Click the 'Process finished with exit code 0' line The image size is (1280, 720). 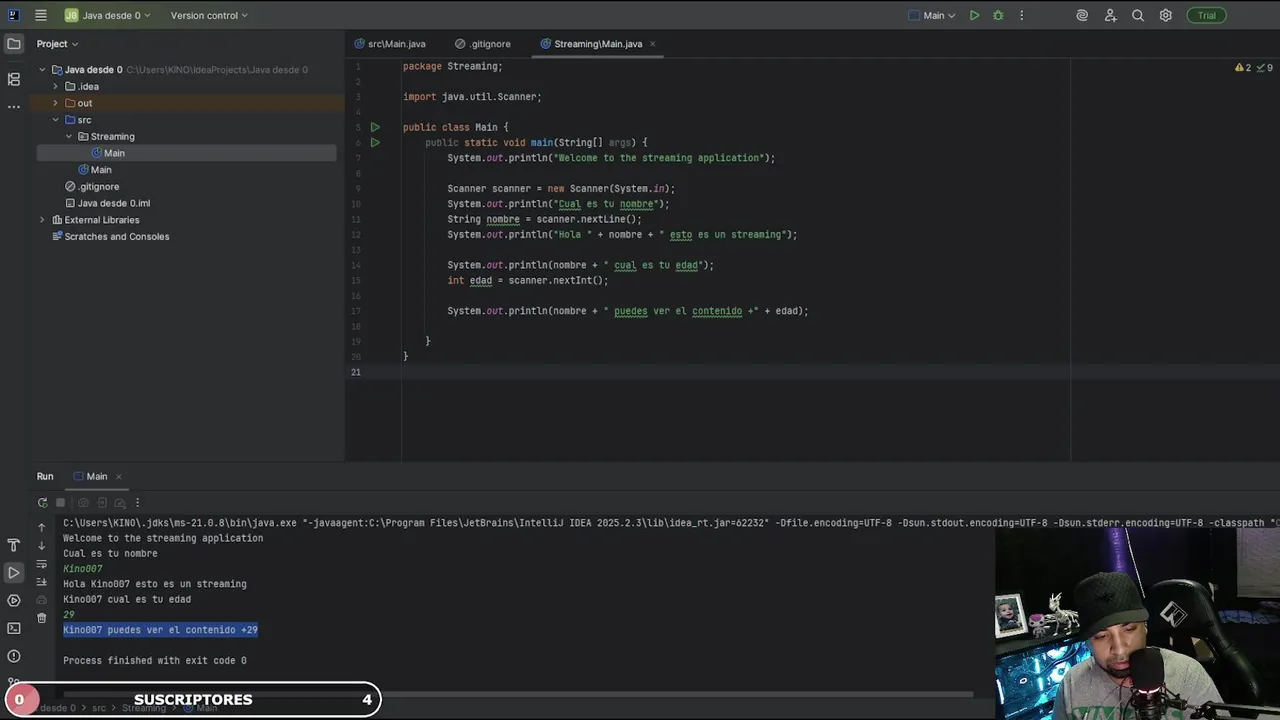coord(155,661)
